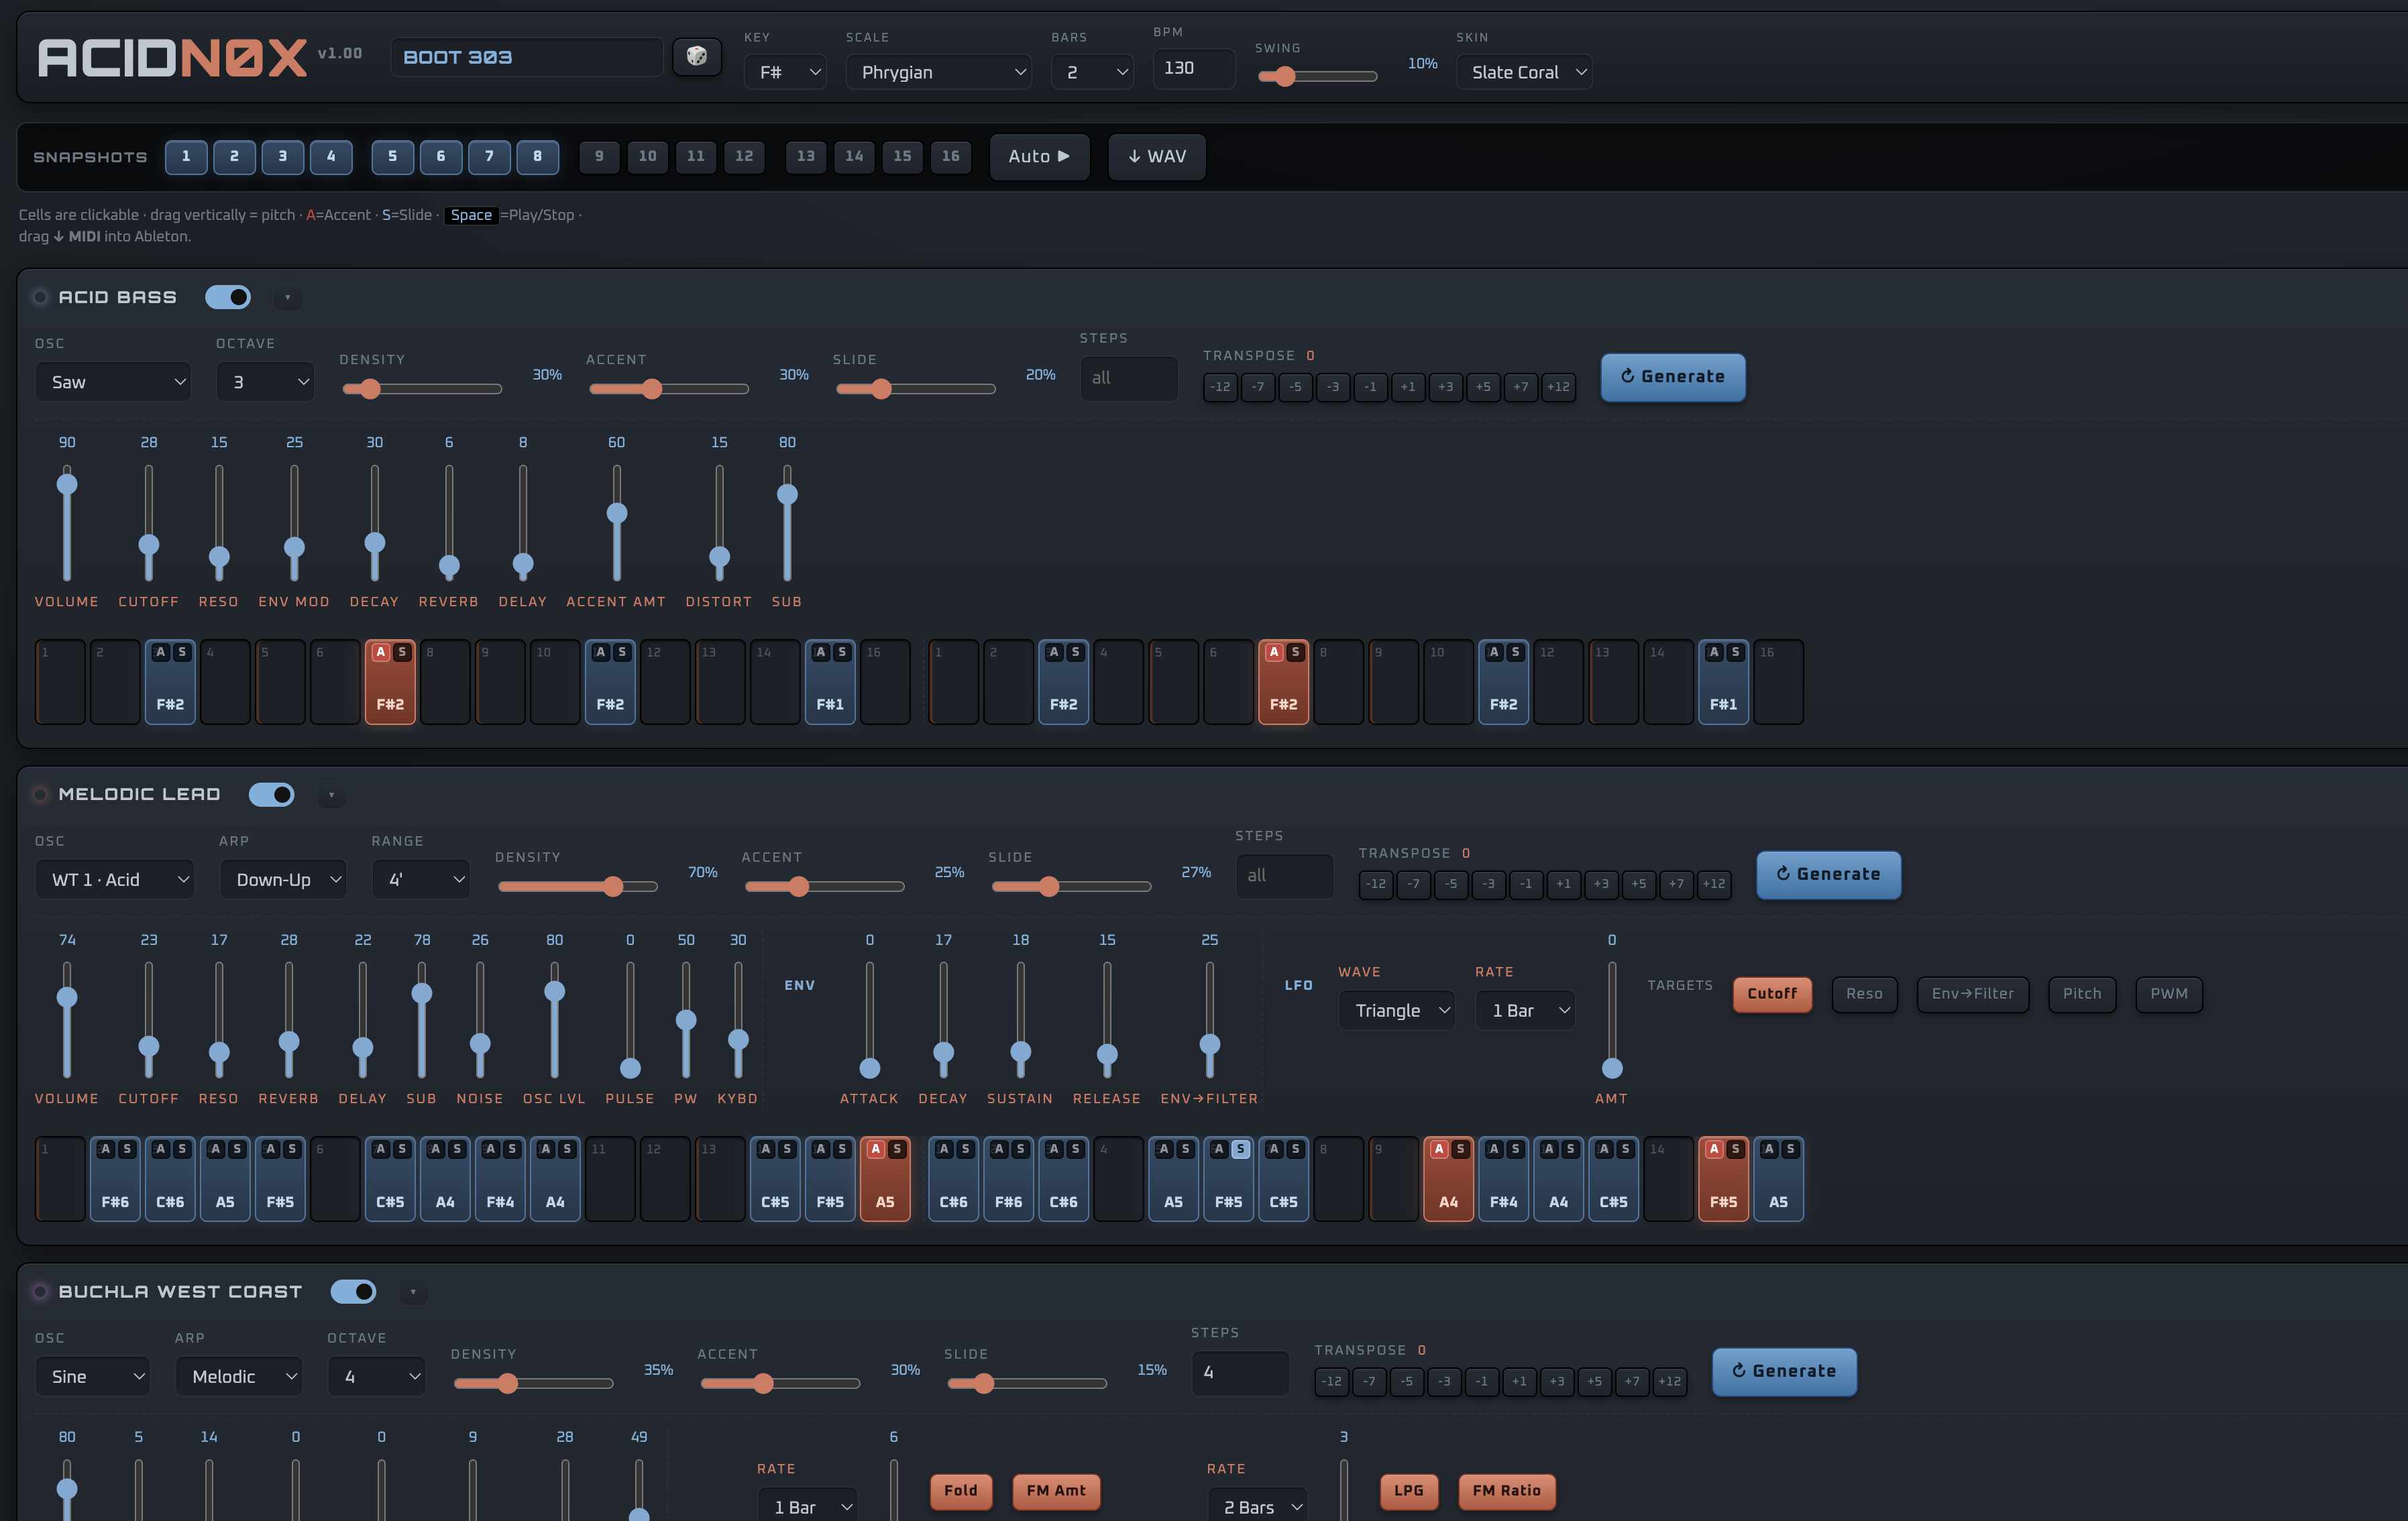Select snapshot slot 12
The height and width of the screenshot is (1521, 2408).
coord(744,157)
